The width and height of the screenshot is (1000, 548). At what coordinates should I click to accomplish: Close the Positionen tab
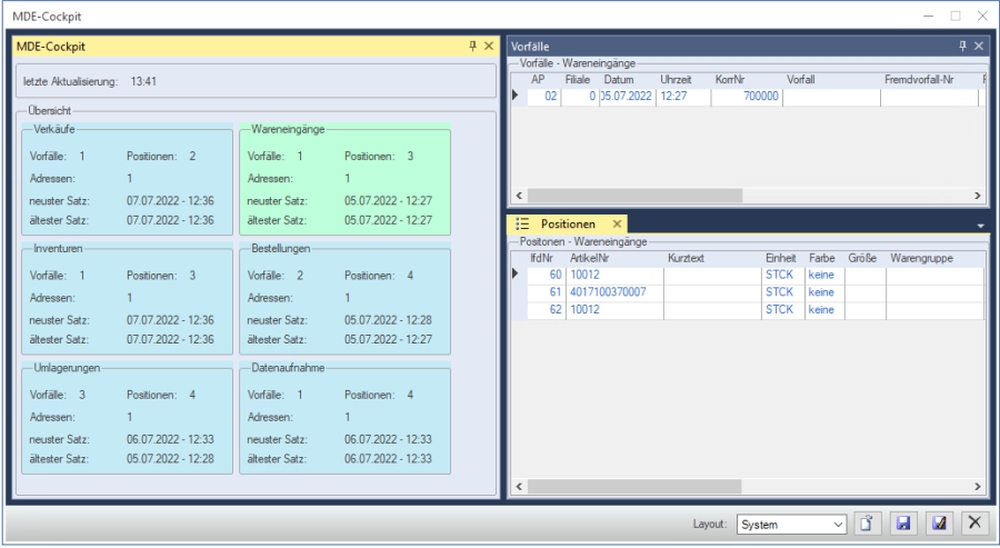[x=617, y=224]
